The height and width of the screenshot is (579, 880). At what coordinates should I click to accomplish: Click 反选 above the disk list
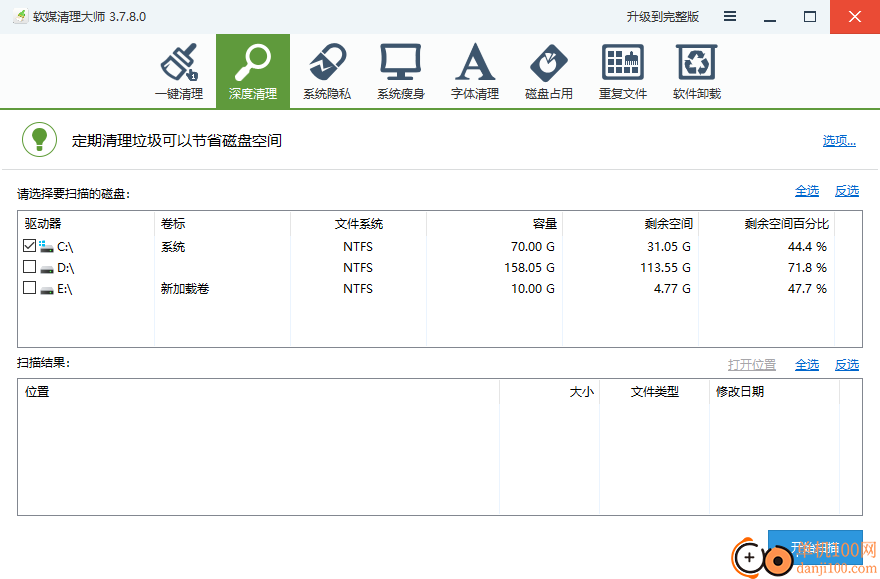(x=847, y=191)
